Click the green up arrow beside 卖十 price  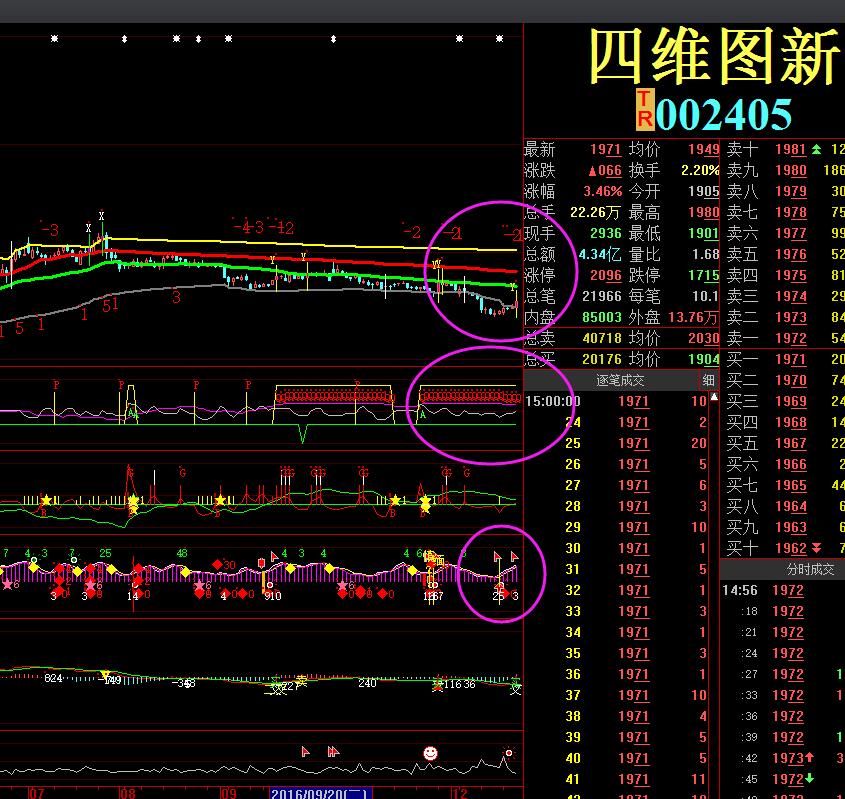click(x=816, y=149)
